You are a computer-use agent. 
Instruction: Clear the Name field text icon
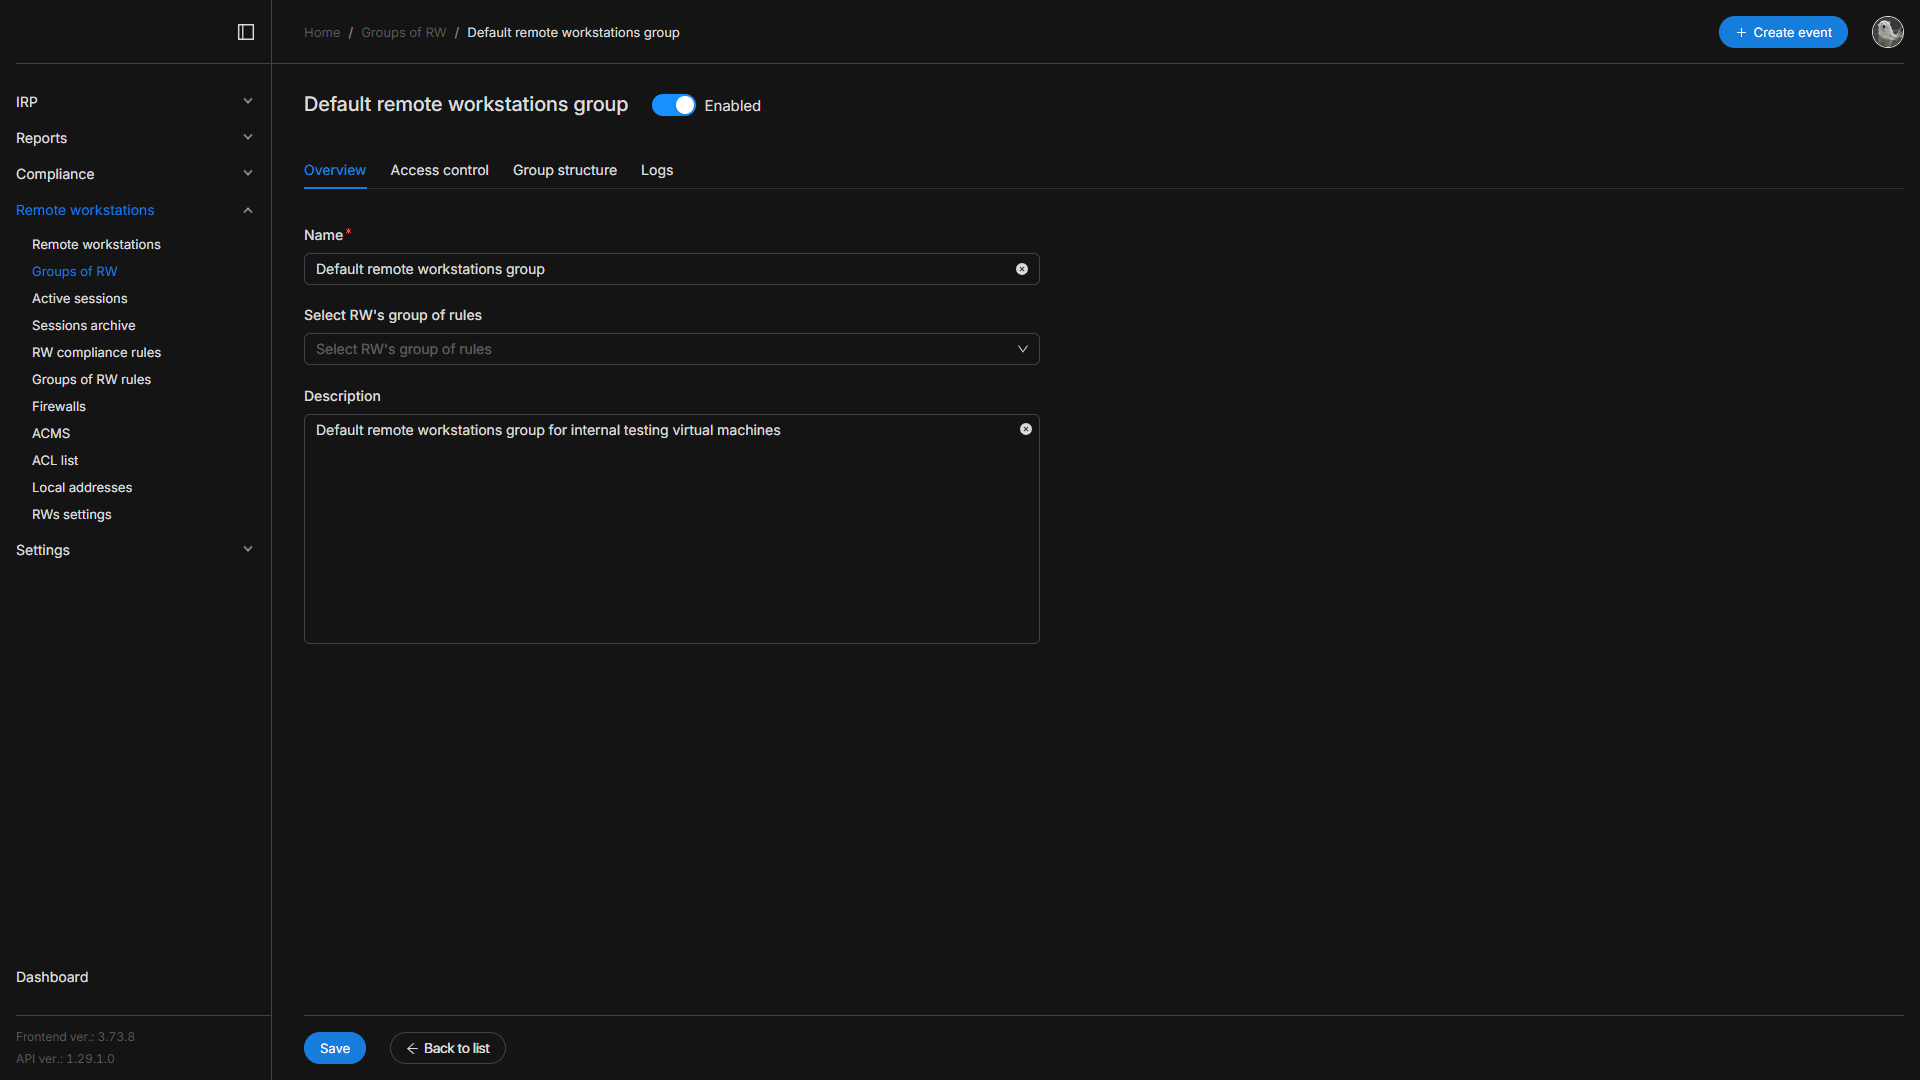point(1022,269)
